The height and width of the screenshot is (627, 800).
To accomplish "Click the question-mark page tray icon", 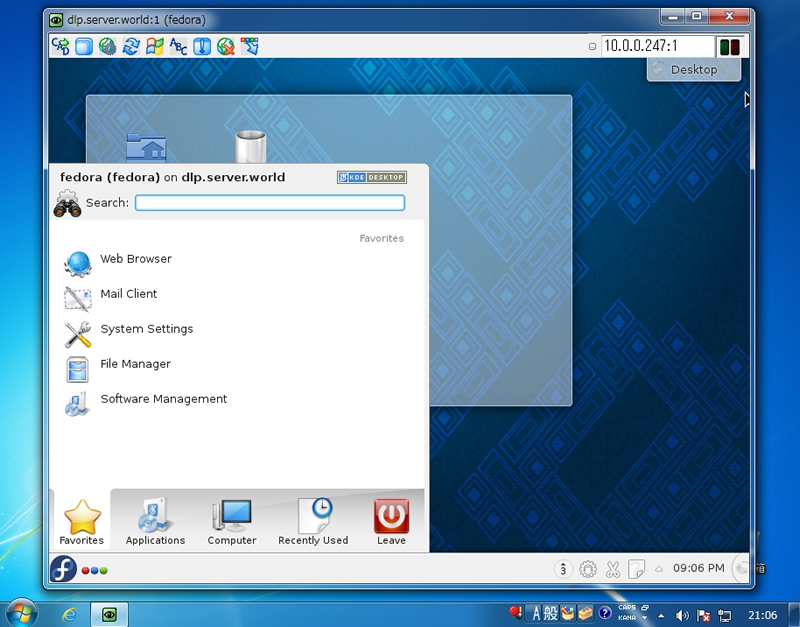I will (x=636, y=568).
